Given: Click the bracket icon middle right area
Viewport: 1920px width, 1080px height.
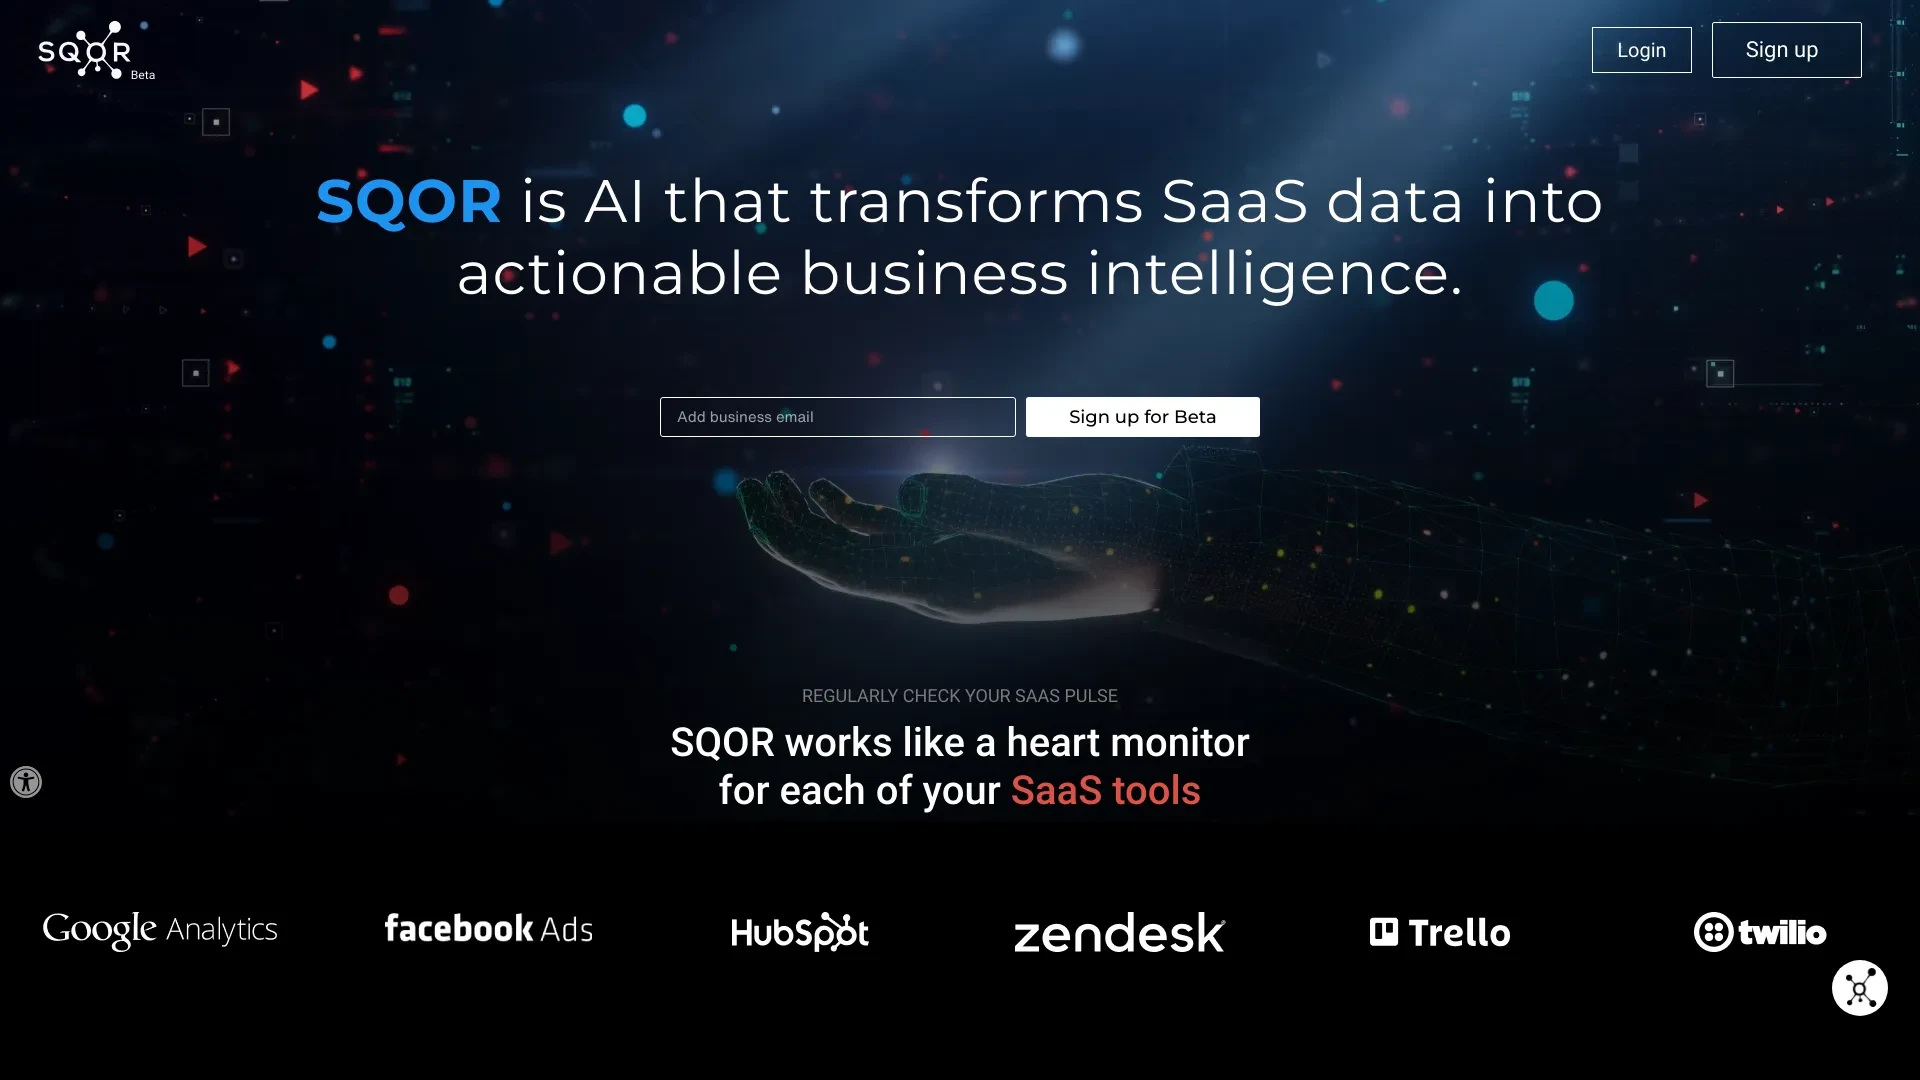Looking at the screenshot, I should 1720,373.
